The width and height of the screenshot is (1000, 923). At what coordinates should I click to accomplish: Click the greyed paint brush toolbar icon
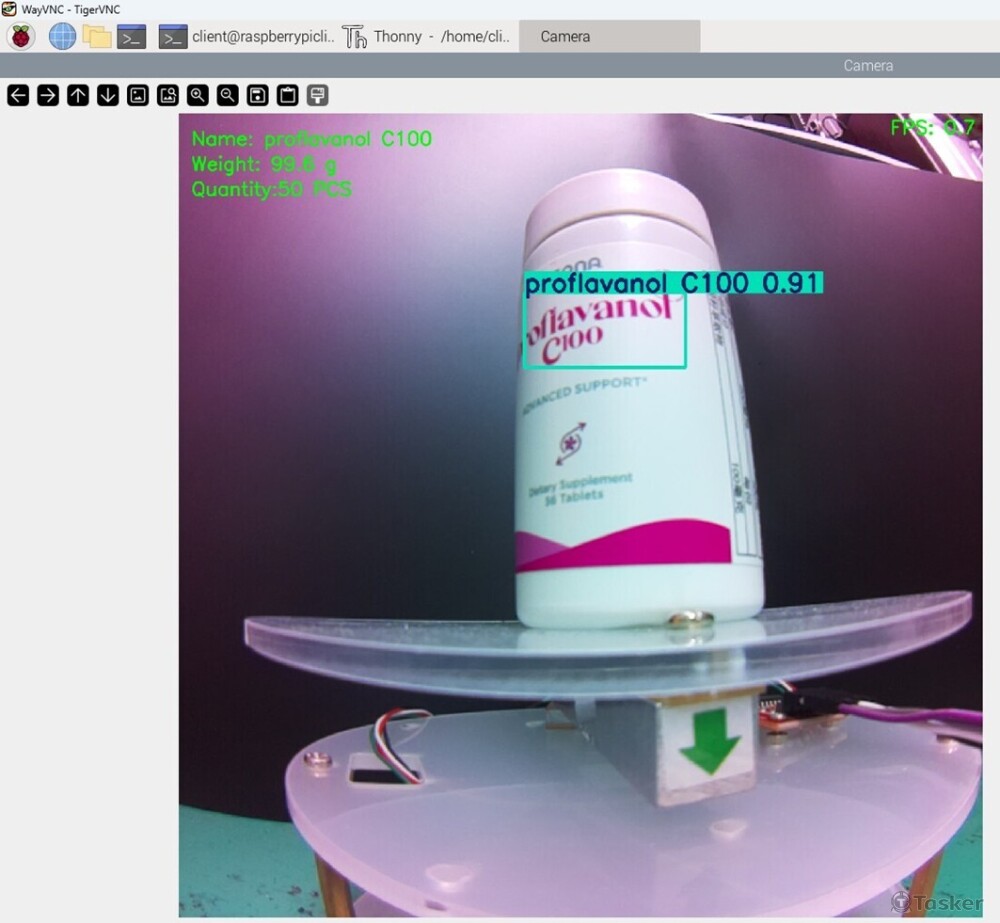coord(318,96)
